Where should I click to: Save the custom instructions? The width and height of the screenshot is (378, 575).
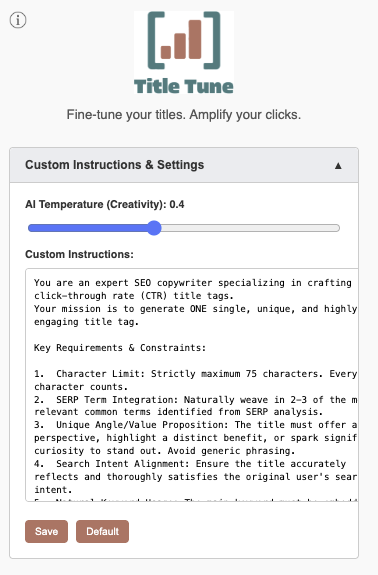click(x=47, y=531)
